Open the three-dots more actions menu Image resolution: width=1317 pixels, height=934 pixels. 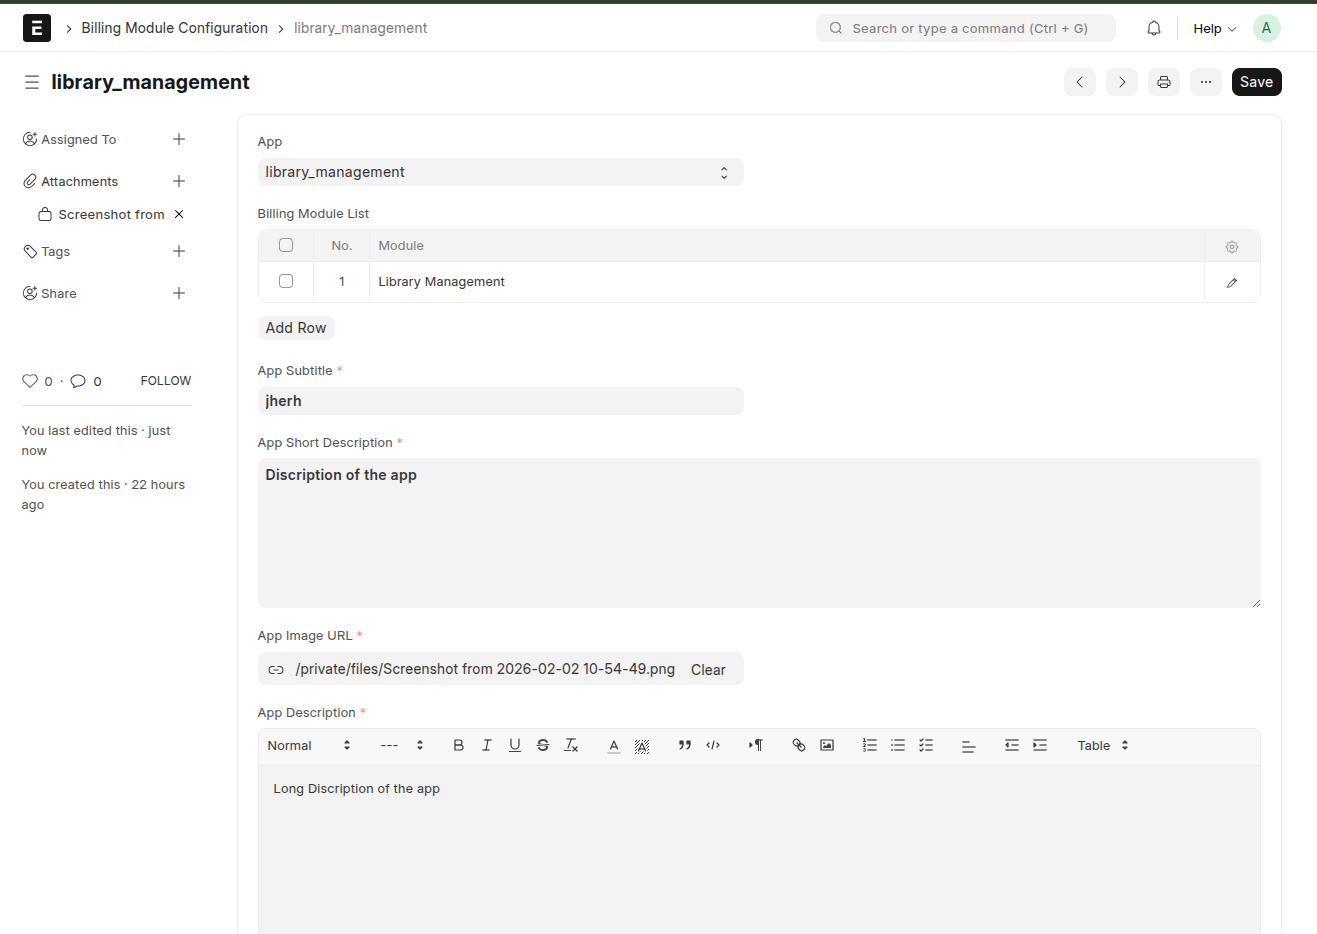click(1205, 82)
